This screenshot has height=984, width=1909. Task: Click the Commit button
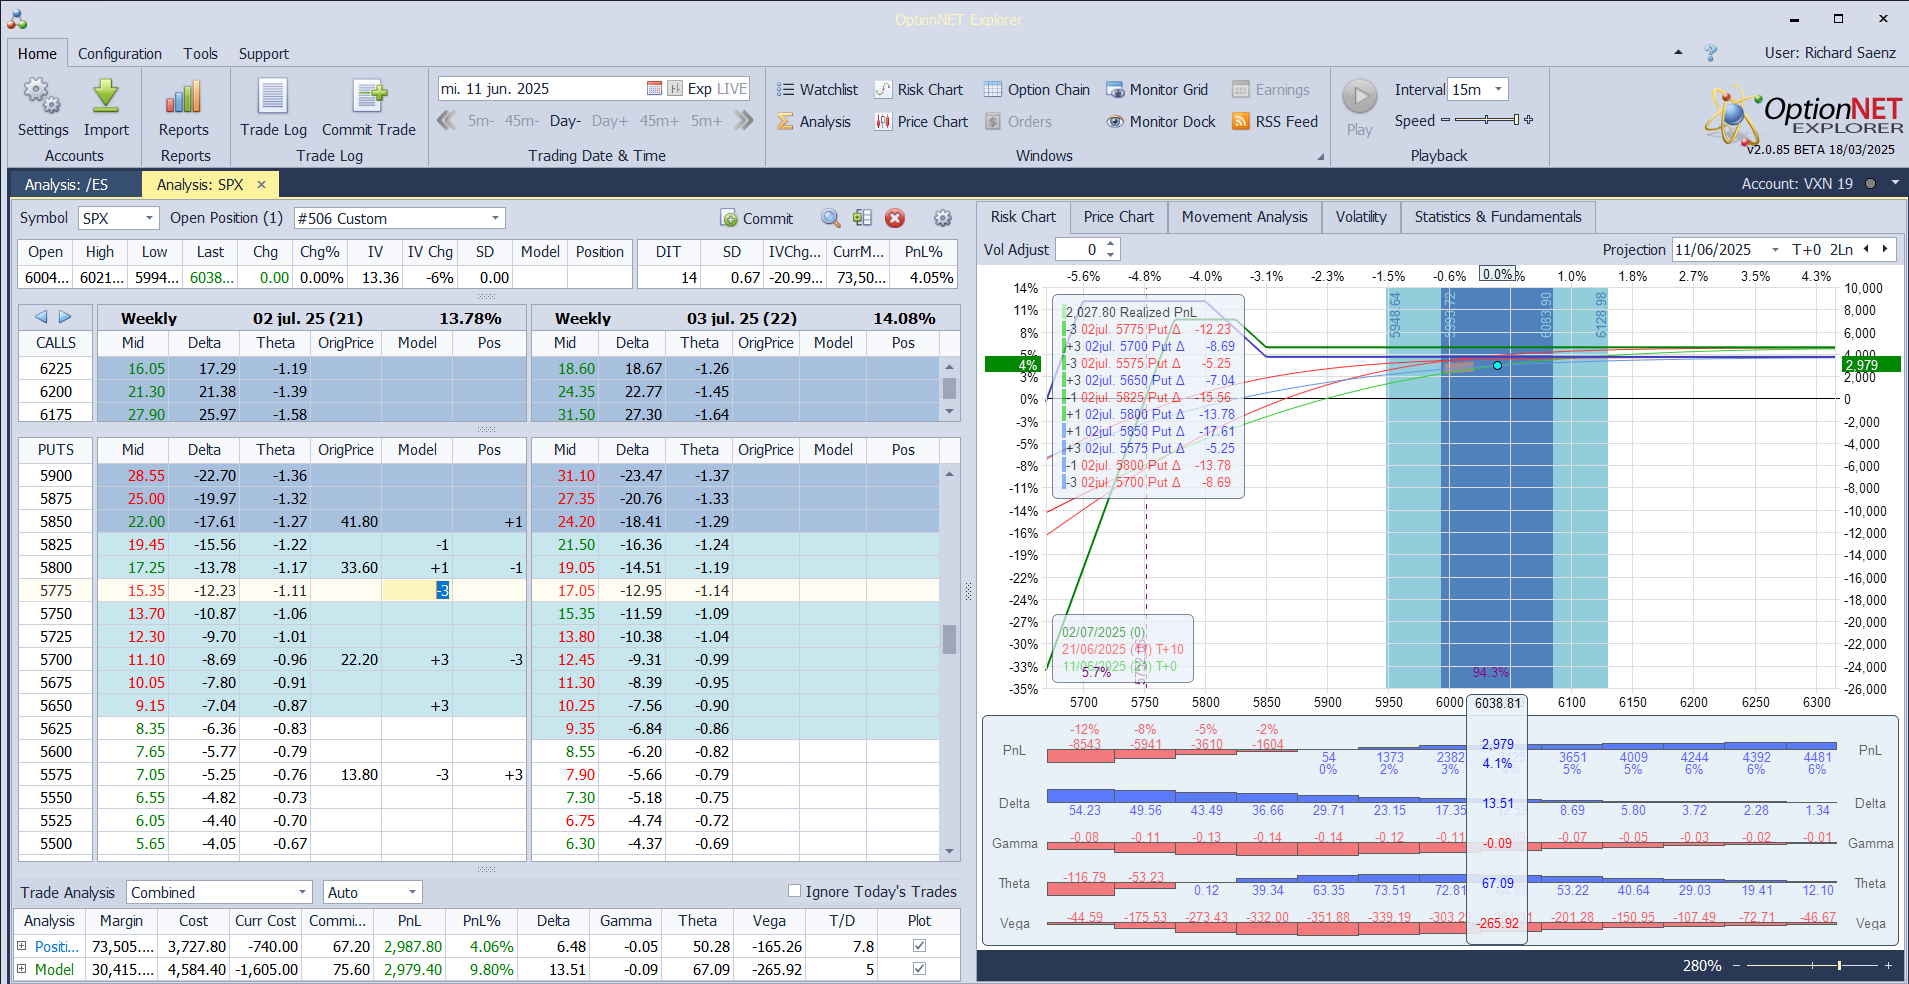[x=756, y=218]
